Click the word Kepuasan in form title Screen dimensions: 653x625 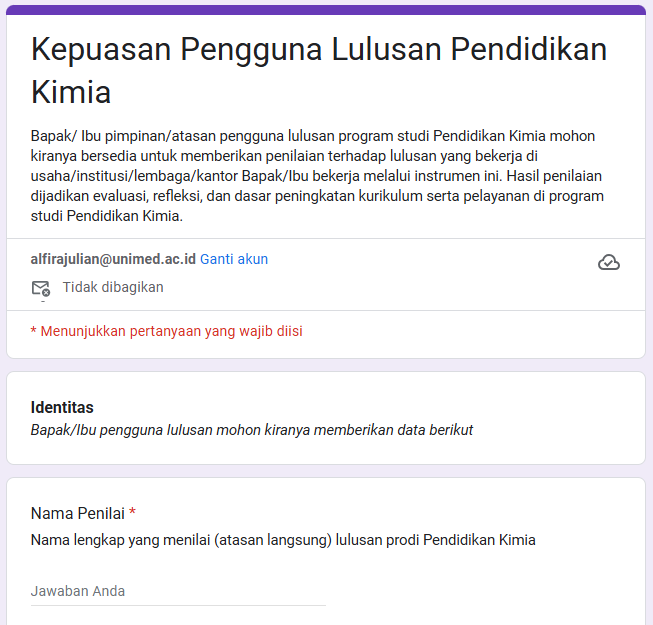(x=101, y=50)
